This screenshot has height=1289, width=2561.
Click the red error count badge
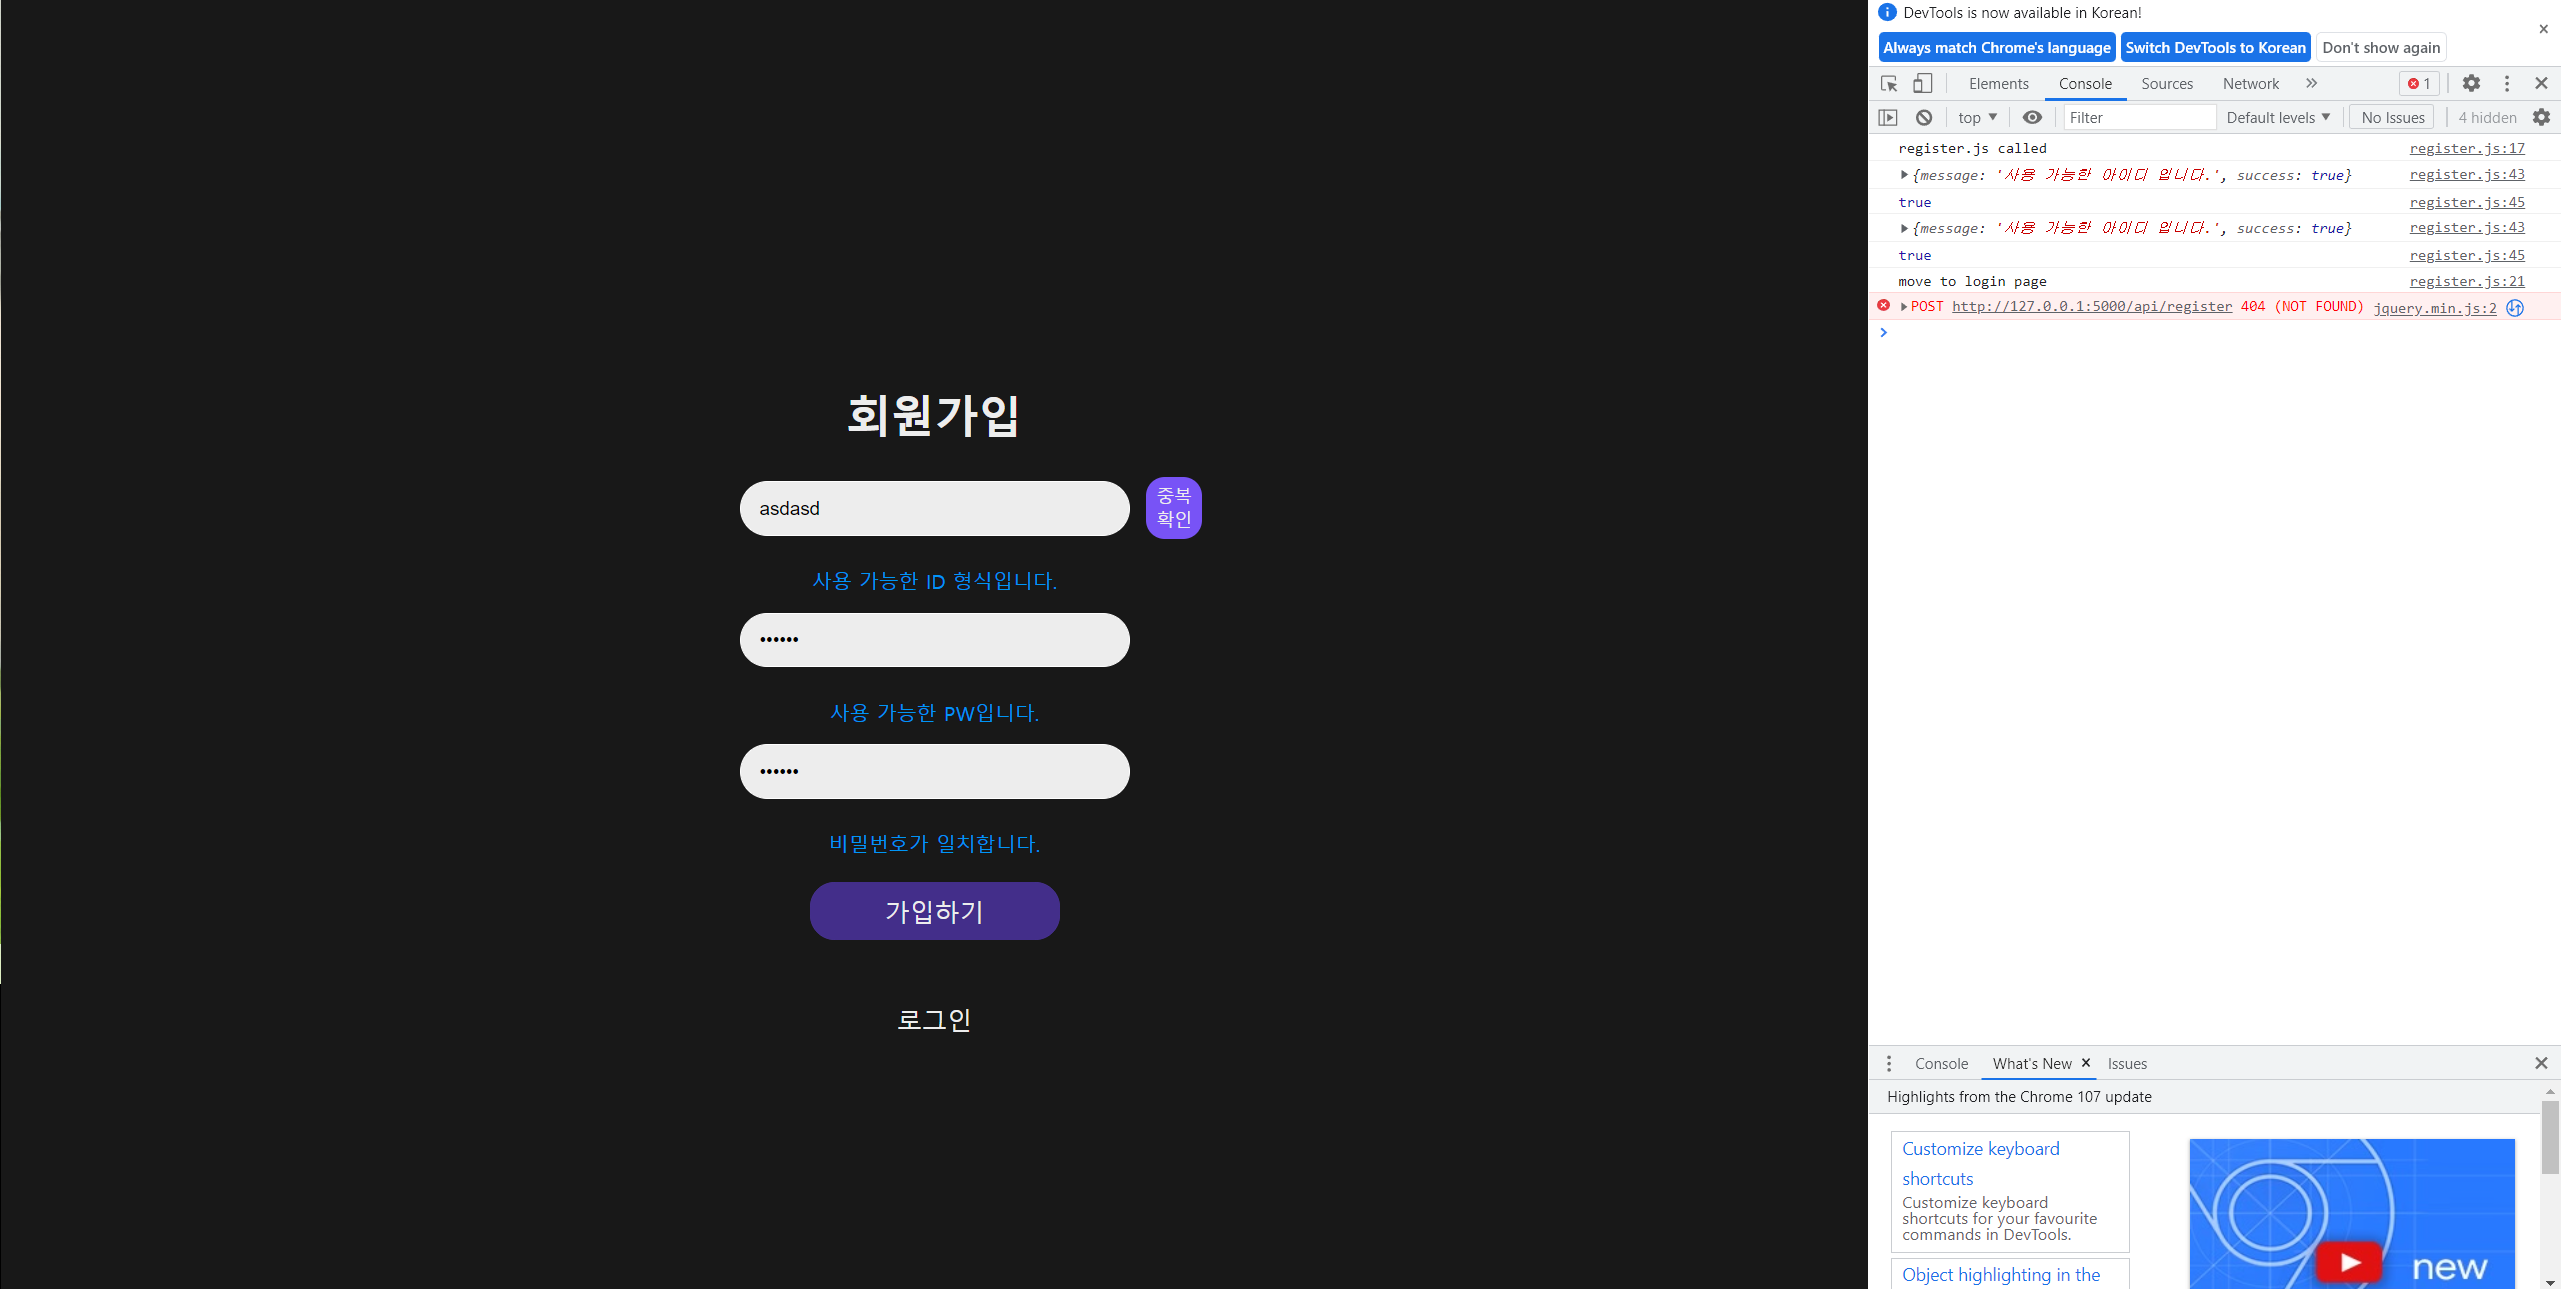(x=2419, y=84)
